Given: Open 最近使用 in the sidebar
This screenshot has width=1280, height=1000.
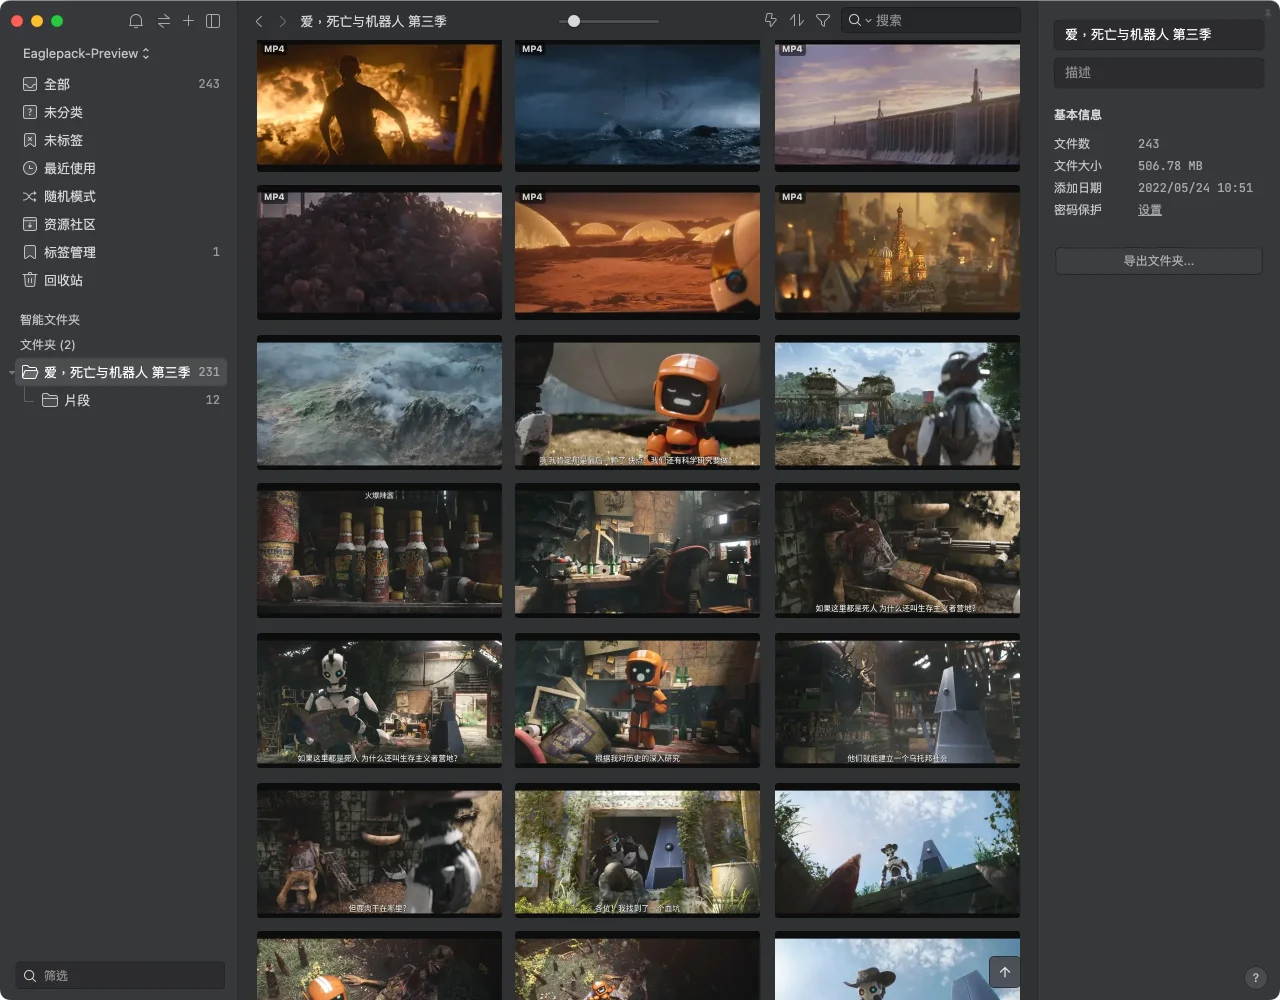Looking at the screenshot, I should pos(121,168).
